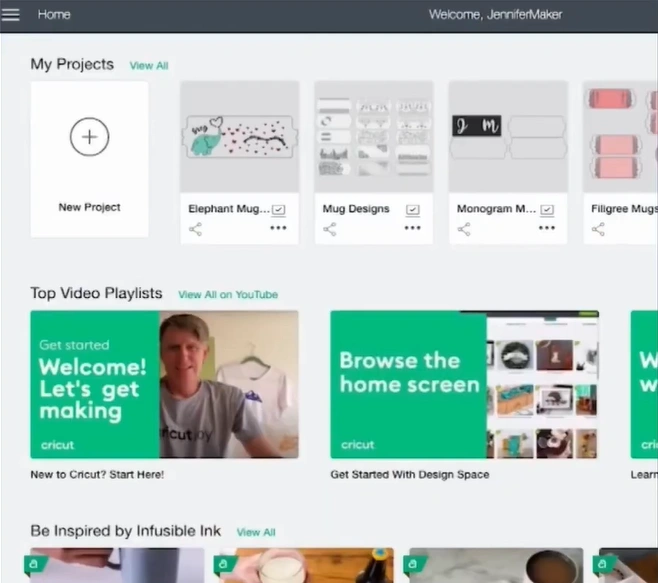Screen dimensions: 658x583
Task: Open View All on YouTube link
Action: [x=228, y=295]
